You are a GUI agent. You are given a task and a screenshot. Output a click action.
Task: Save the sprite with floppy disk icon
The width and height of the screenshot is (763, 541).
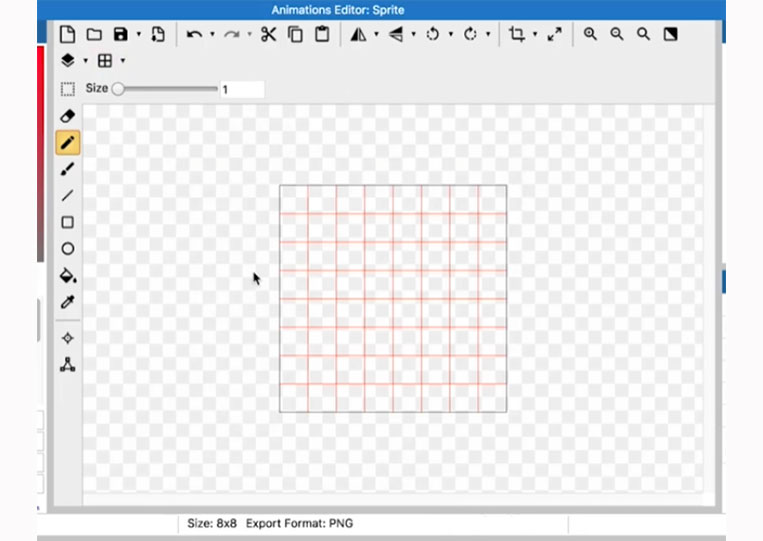click(x=120, y=35)
